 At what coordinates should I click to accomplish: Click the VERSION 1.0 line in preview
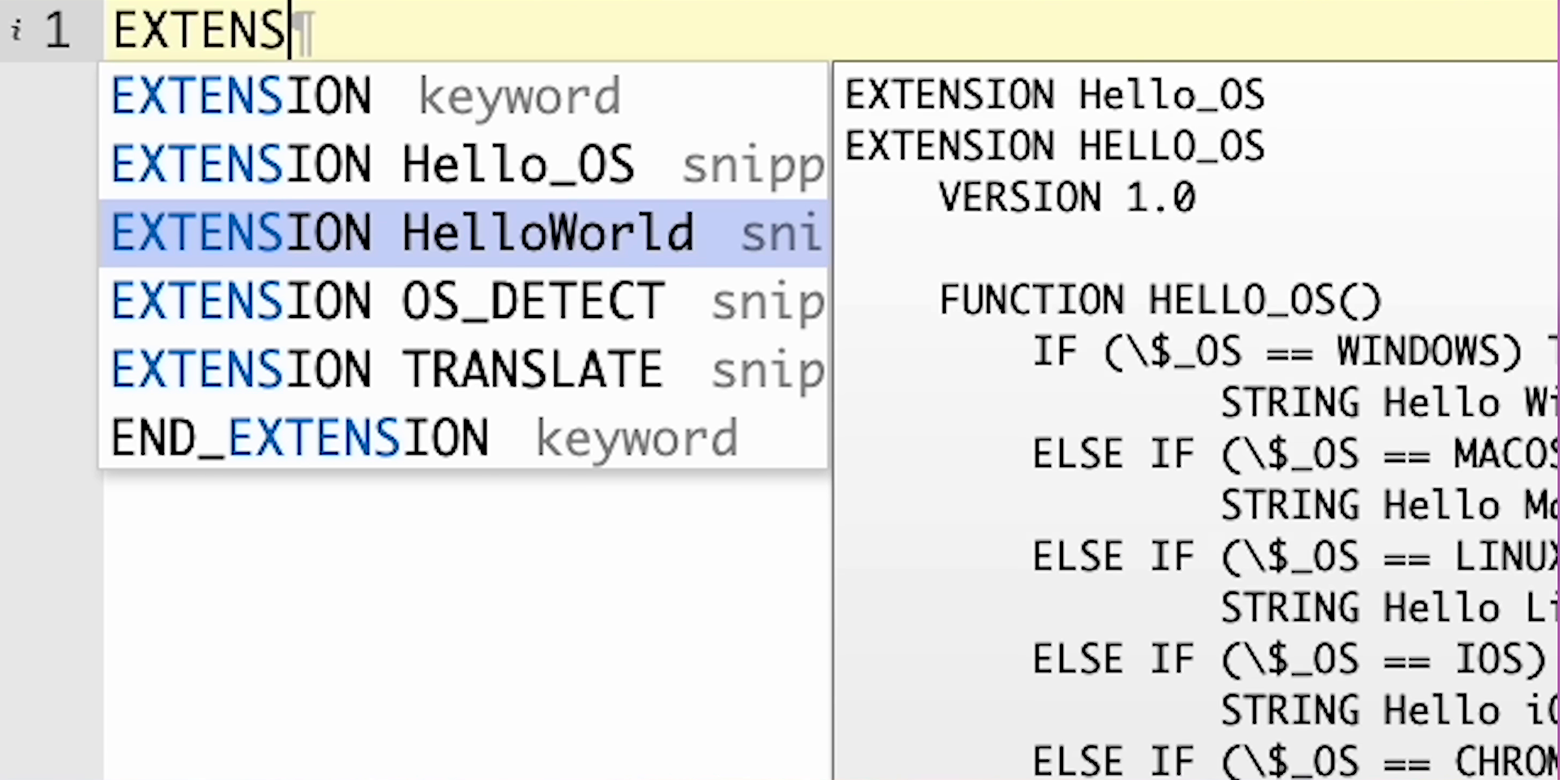click(1066, 197)
